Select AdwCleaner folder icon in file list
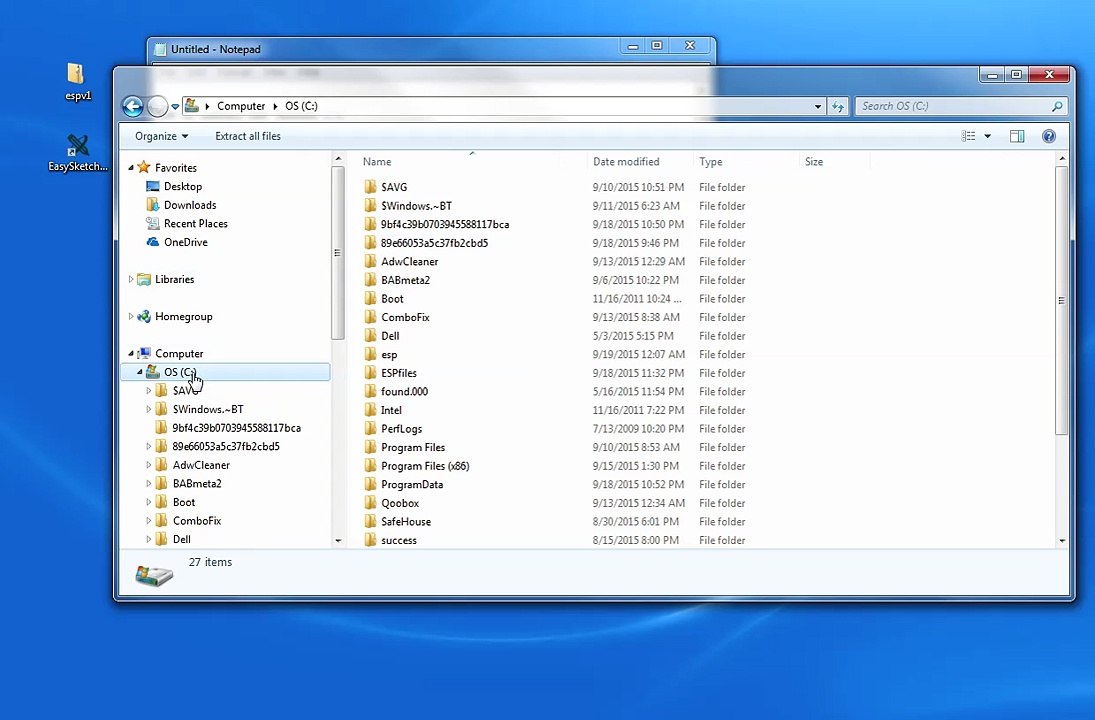The width and height of the screenshot is (1095, 720). 370,261
